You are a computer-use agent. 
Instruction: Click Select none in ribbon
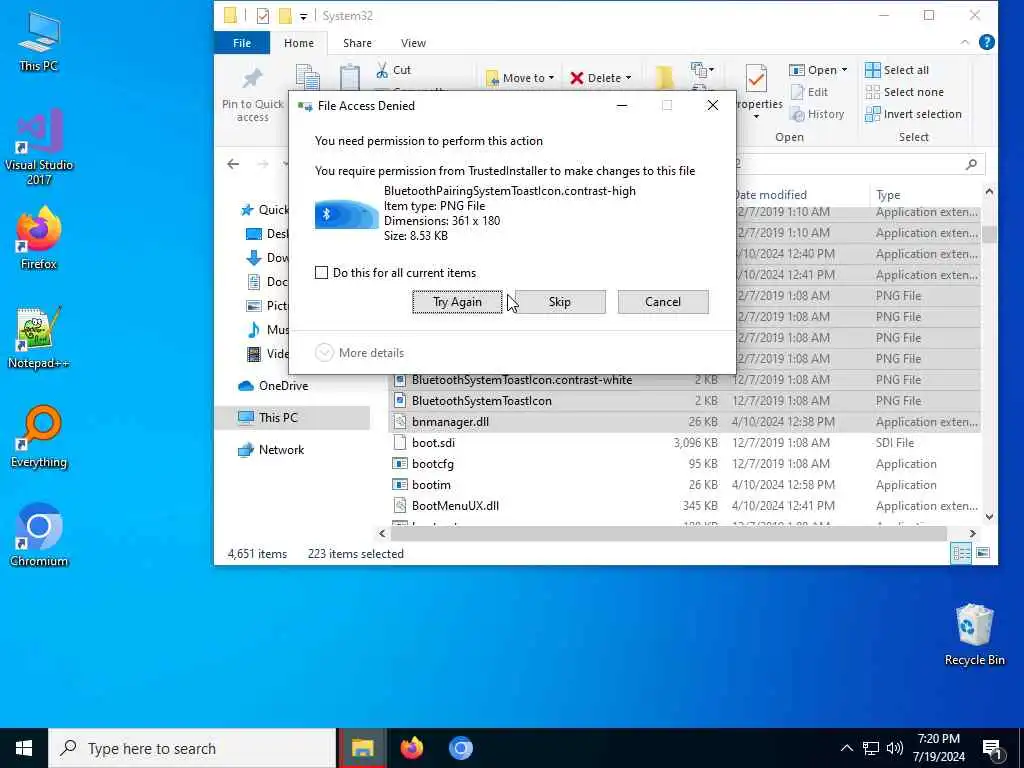(904, 92)
